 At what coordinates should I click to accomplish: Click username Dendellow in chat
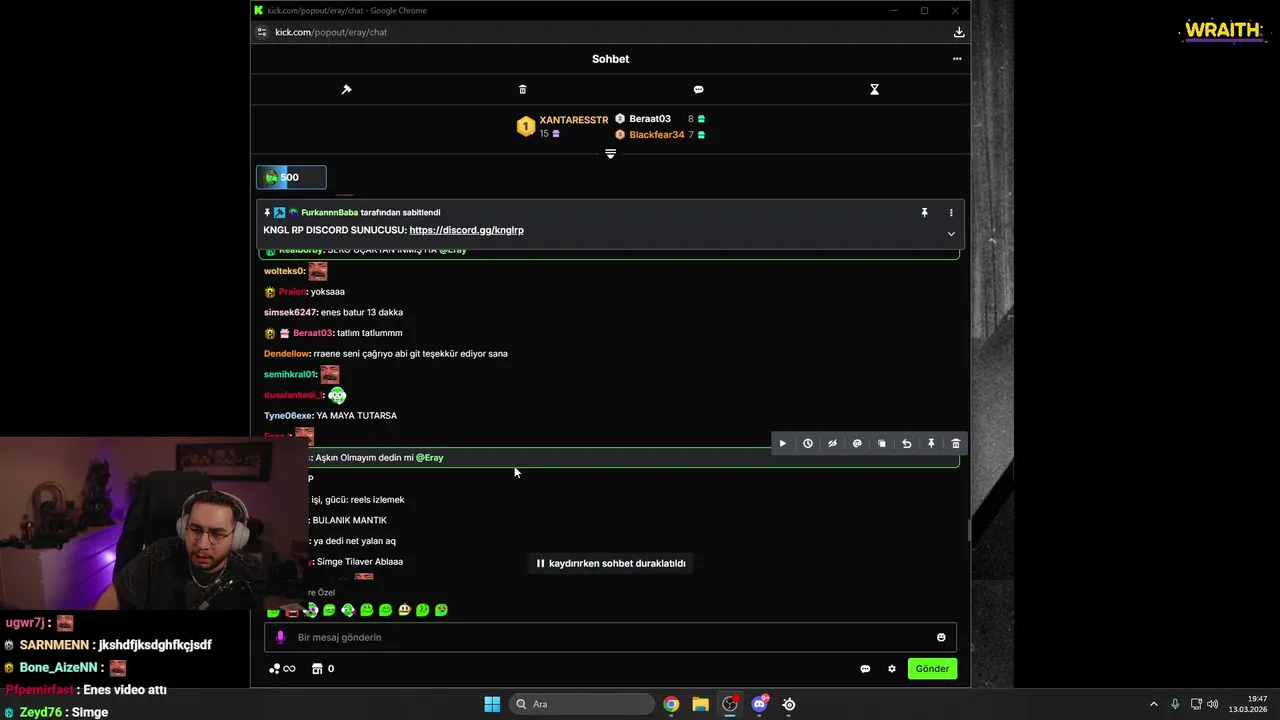287,354
